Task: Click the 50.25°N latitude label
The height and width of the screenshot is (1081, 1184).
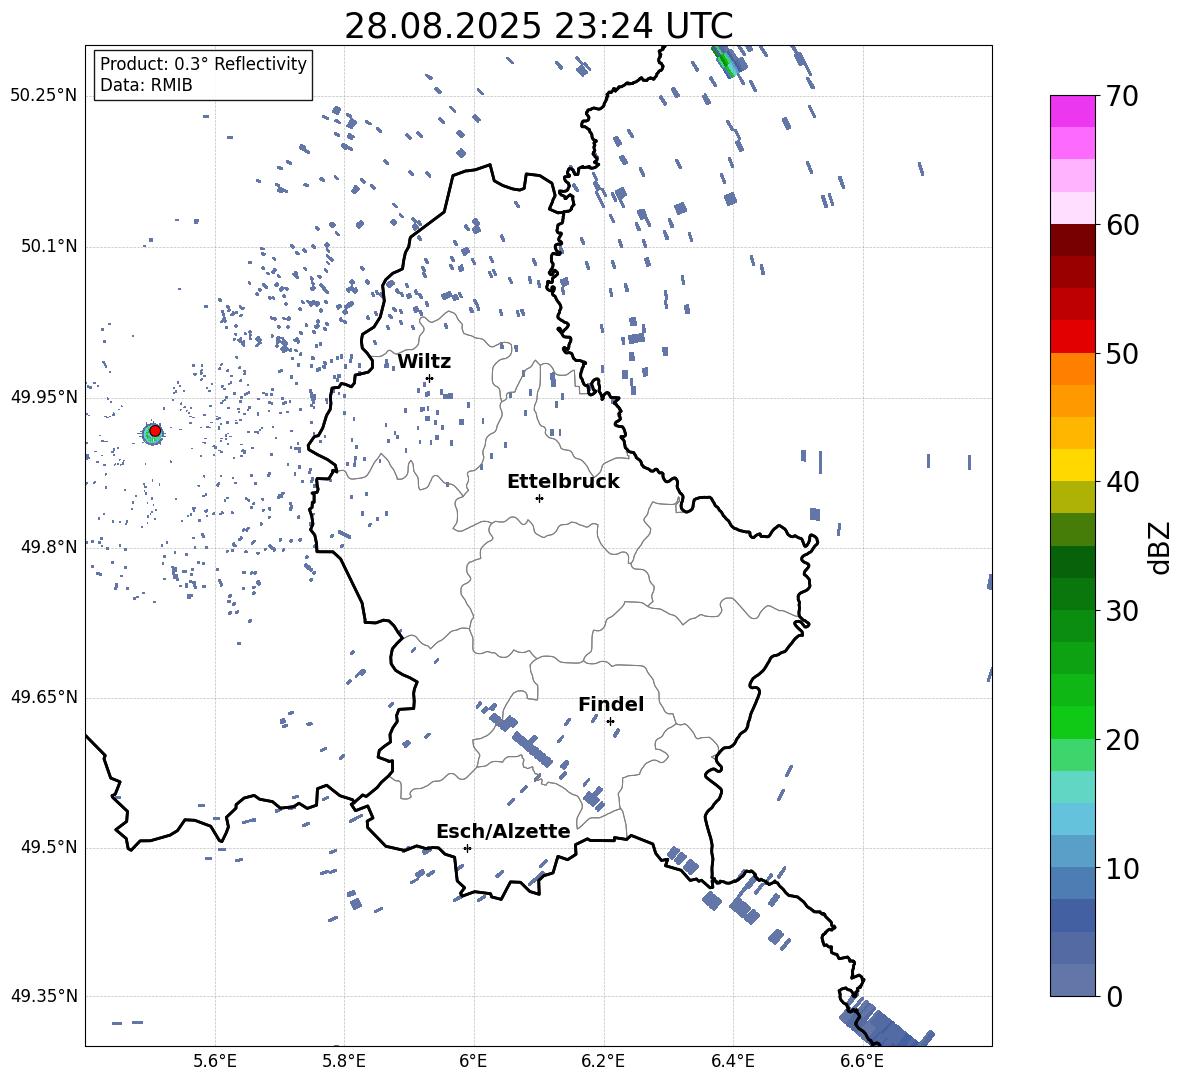Action: click(x=44, y=96)
